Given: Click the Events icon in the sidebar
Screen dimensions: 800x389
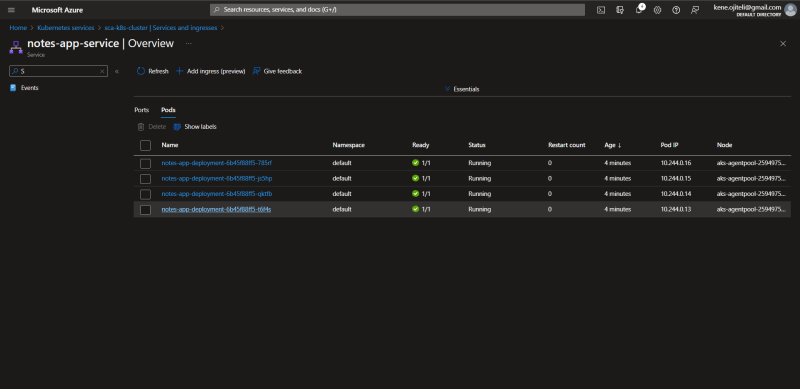Looking at the screenshot, I should coord(13,88).
